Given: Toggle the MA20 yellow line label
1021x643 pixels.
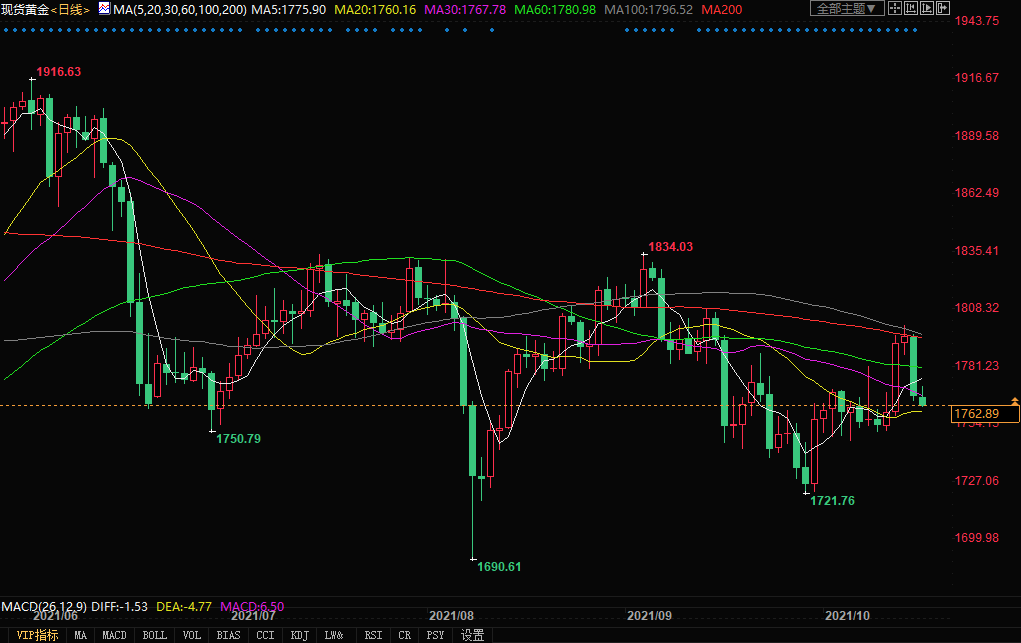Looking at the screenshot, I should coord(375,9).
